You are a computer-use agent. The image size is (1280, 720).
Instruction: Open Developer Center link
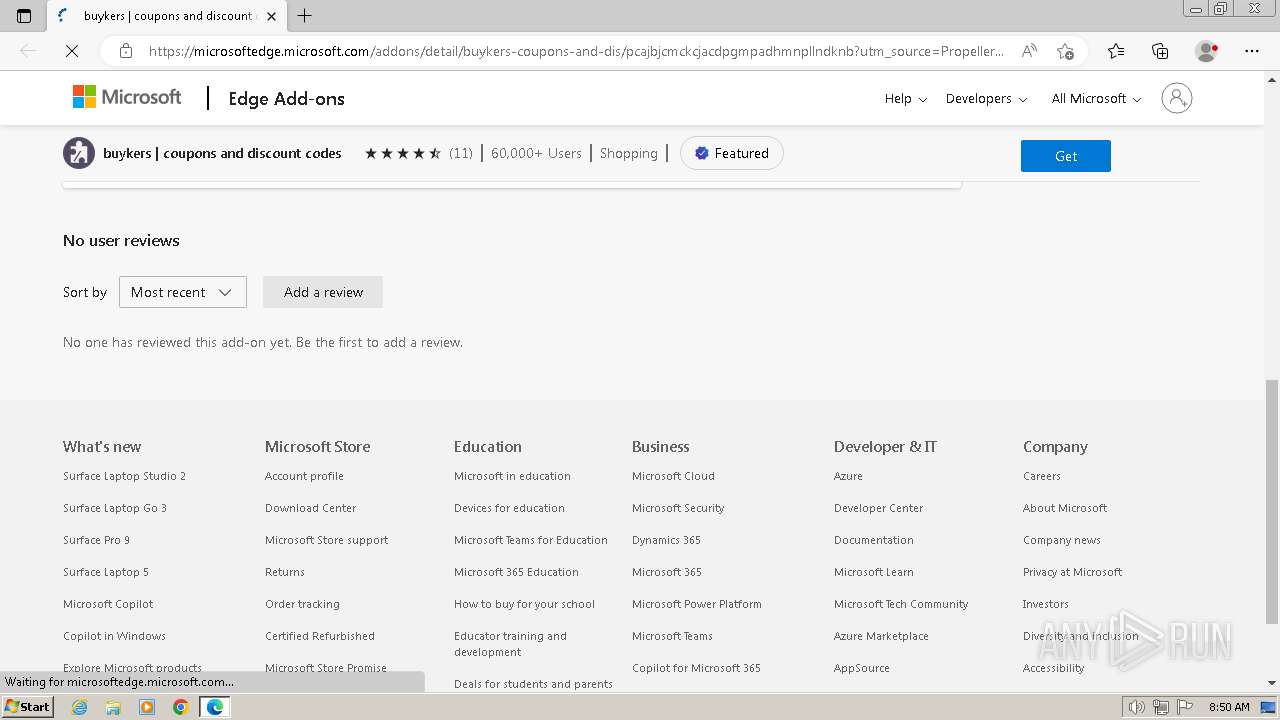878,508
